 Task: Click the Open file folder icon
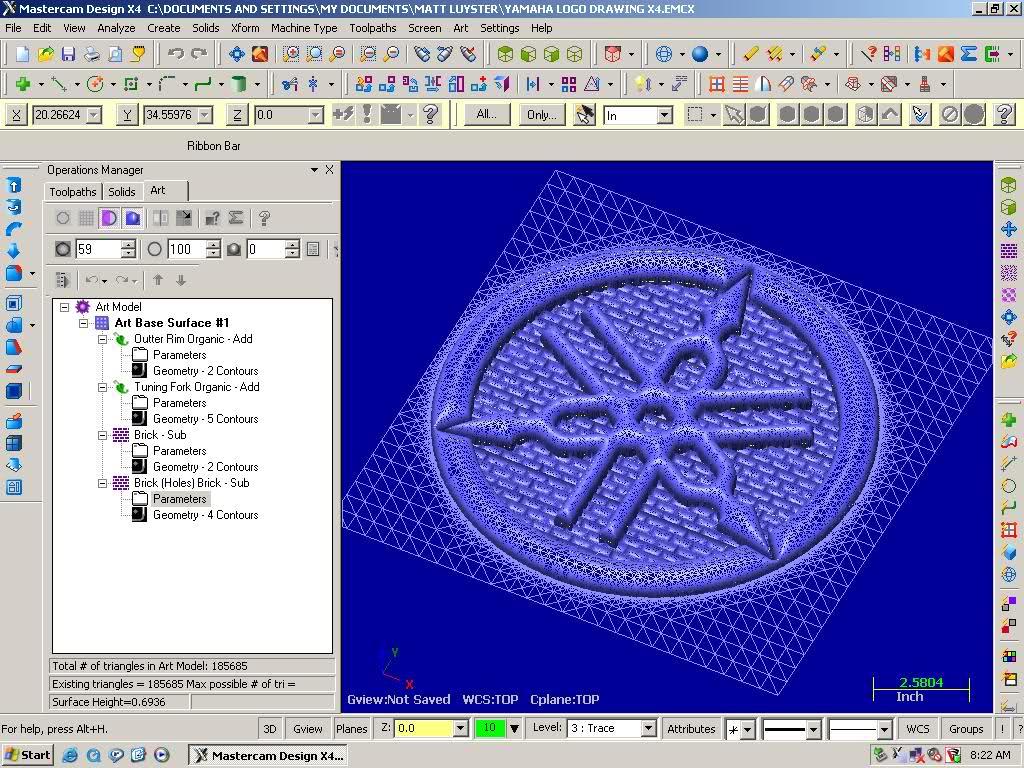click(x=46, y=54)
